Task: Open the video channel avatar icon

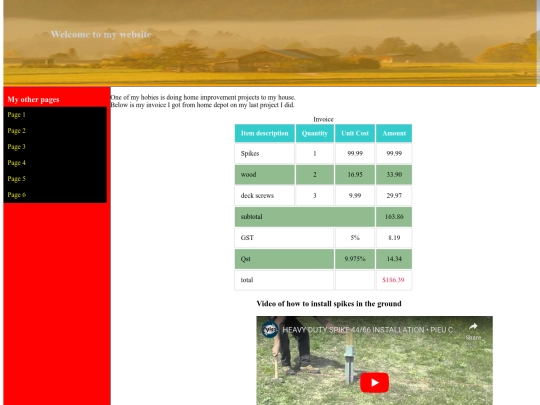Action: 270,330
